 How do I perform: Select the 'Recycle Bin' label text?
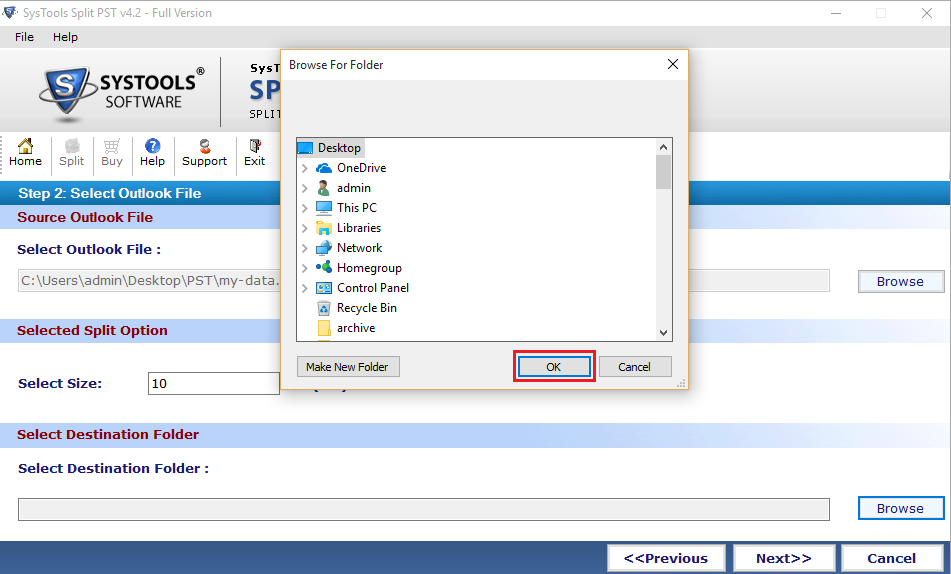(367, 308)
